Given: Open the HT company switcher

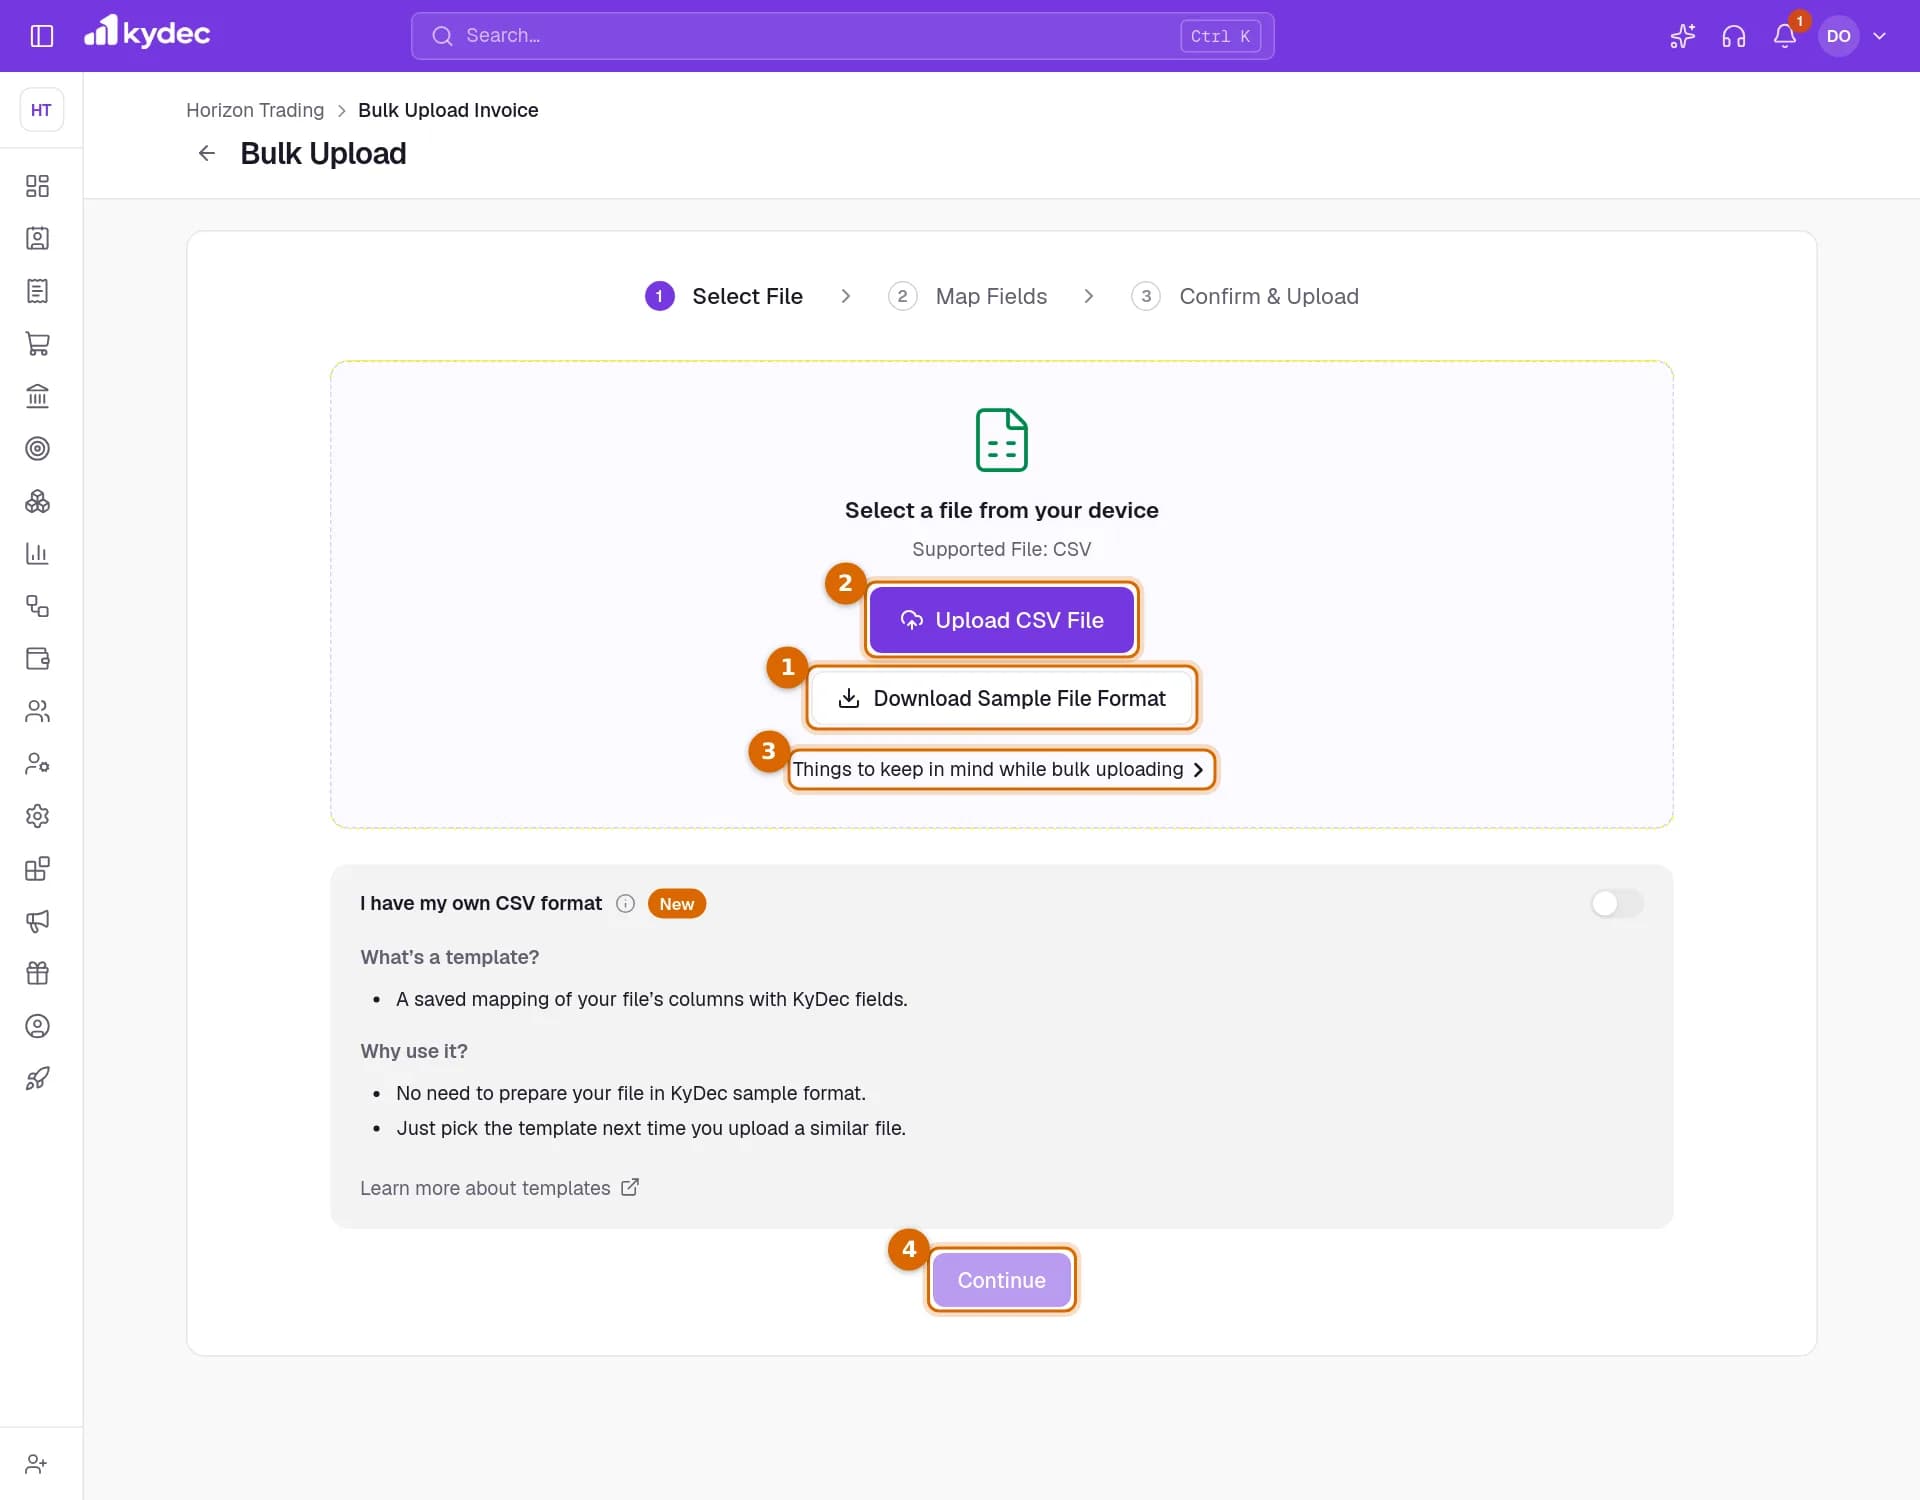Looking at the screenshot, I should point(41,110).
